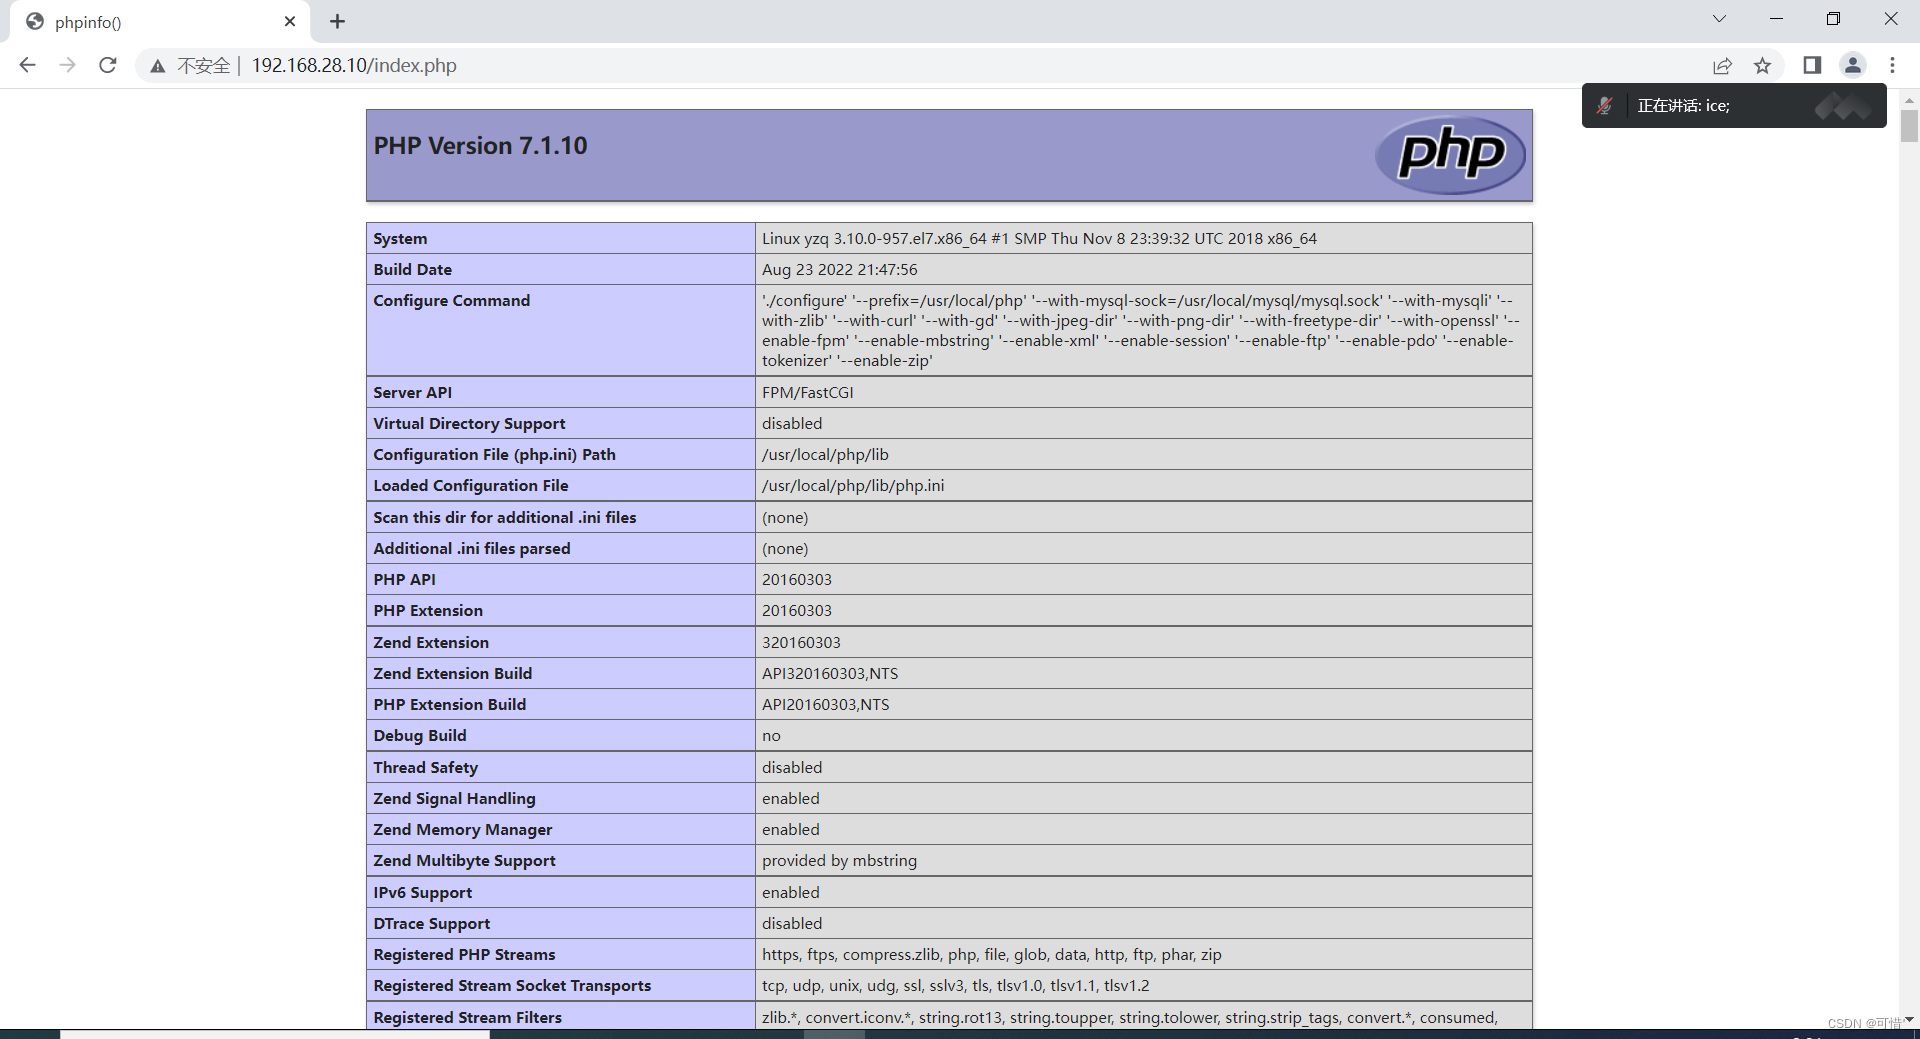Click the 'no' Debug Build value
The height and width of the screenshot is (1039, 1920).
(771, 736)
